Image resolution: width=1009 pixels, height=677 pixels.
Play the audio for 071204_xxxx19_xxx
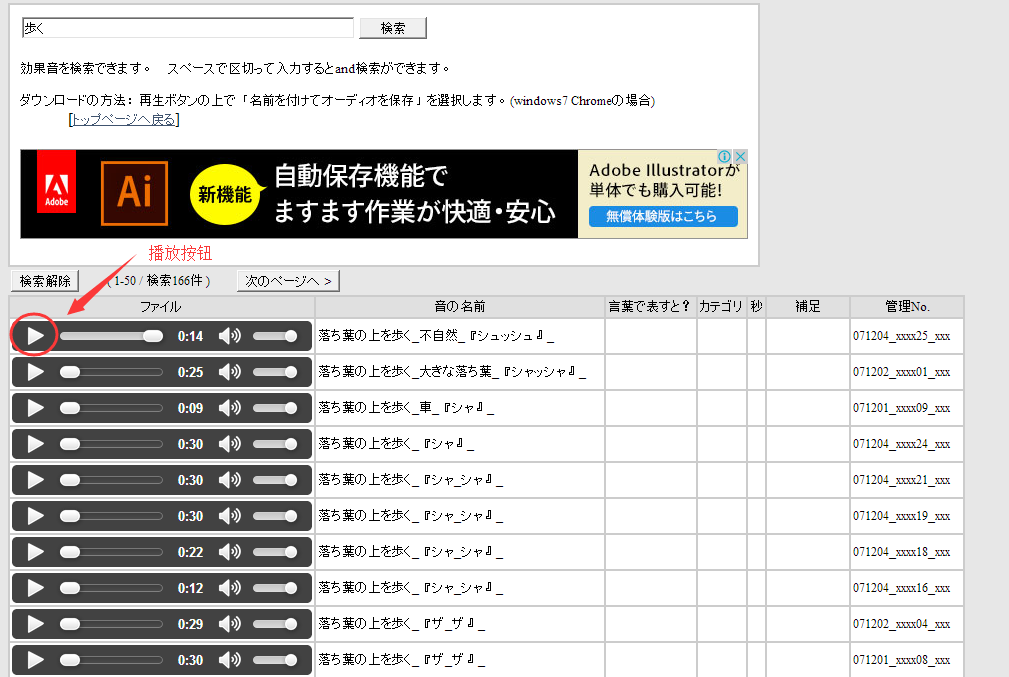coord(35,516)
